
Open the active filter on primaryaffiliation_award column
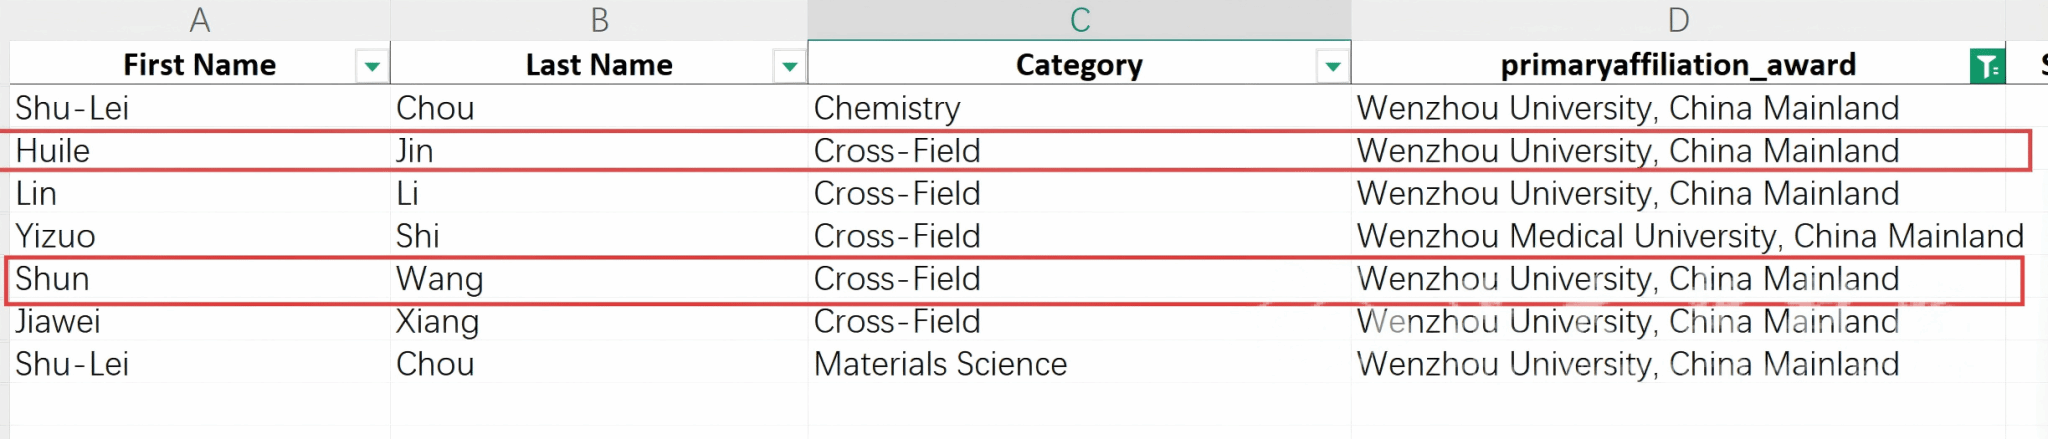(x=1987, y=67)
